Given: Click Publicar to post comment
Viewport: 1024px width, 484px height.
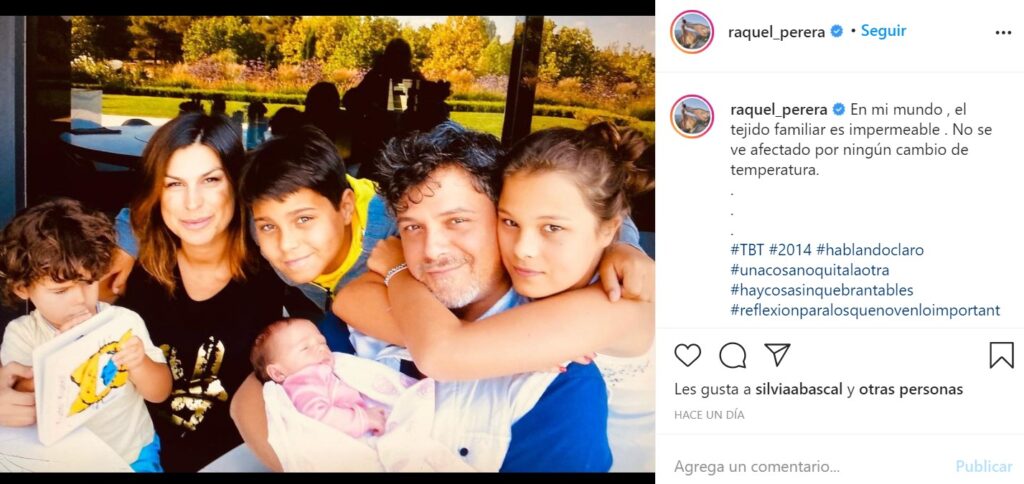Looking at the screenshot, I should [984, 466].
